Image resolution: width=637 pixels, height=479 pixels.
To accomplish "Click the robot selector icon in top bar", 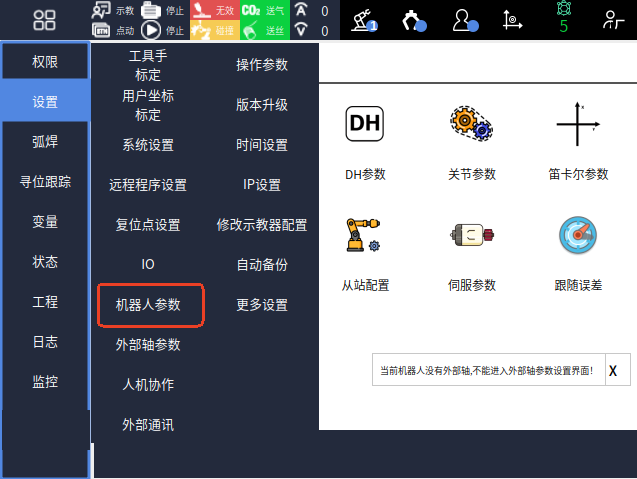I will point(366,20).
